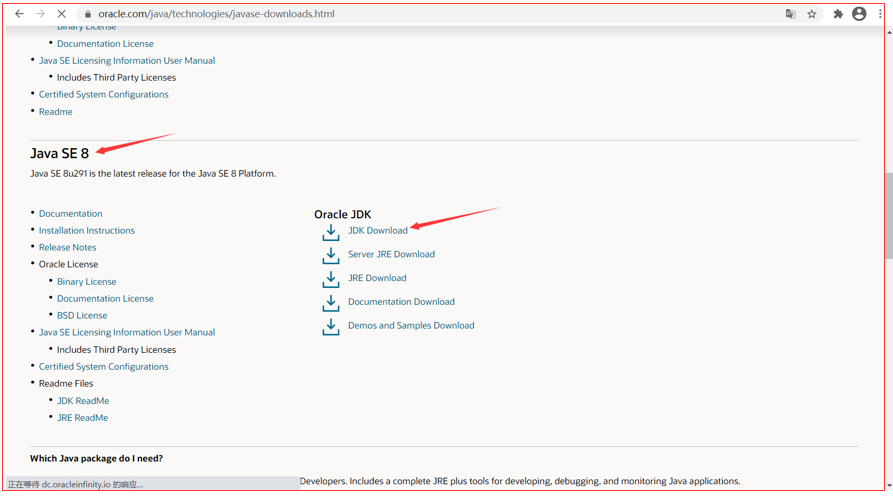Open the JDK ReadMe link
Screen dimensions: 893x496
tap(83, 401)
